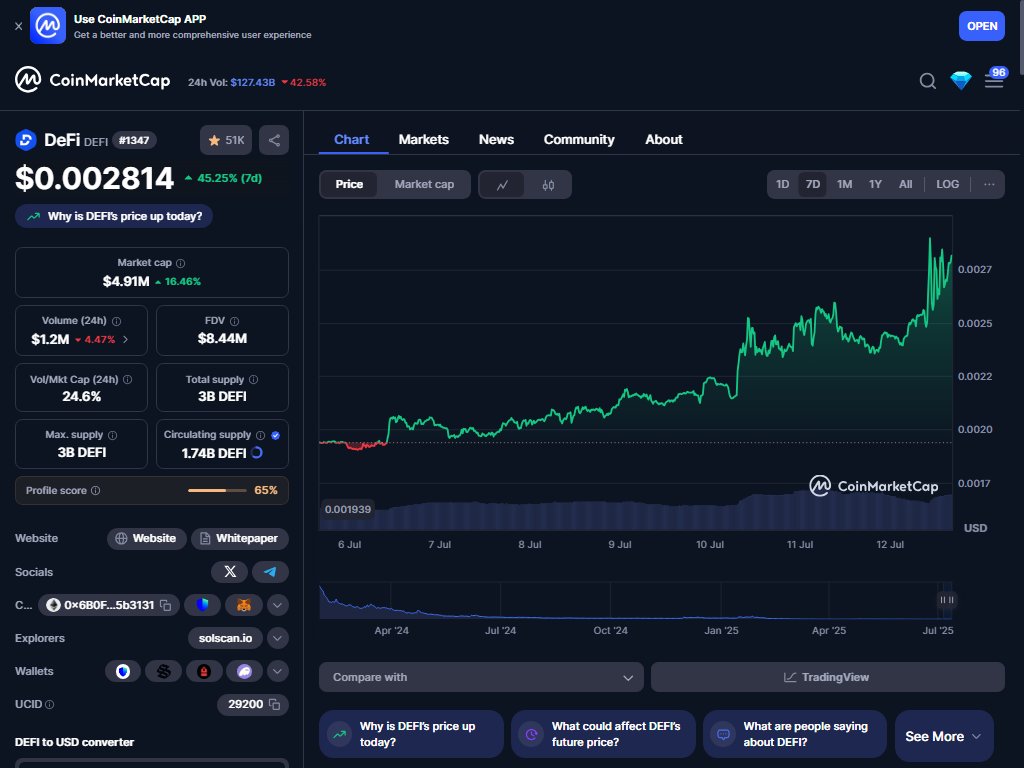Add token to MetaMask fox icon
This screenshot has height=768, width=1024.
[x=244, y=605]
